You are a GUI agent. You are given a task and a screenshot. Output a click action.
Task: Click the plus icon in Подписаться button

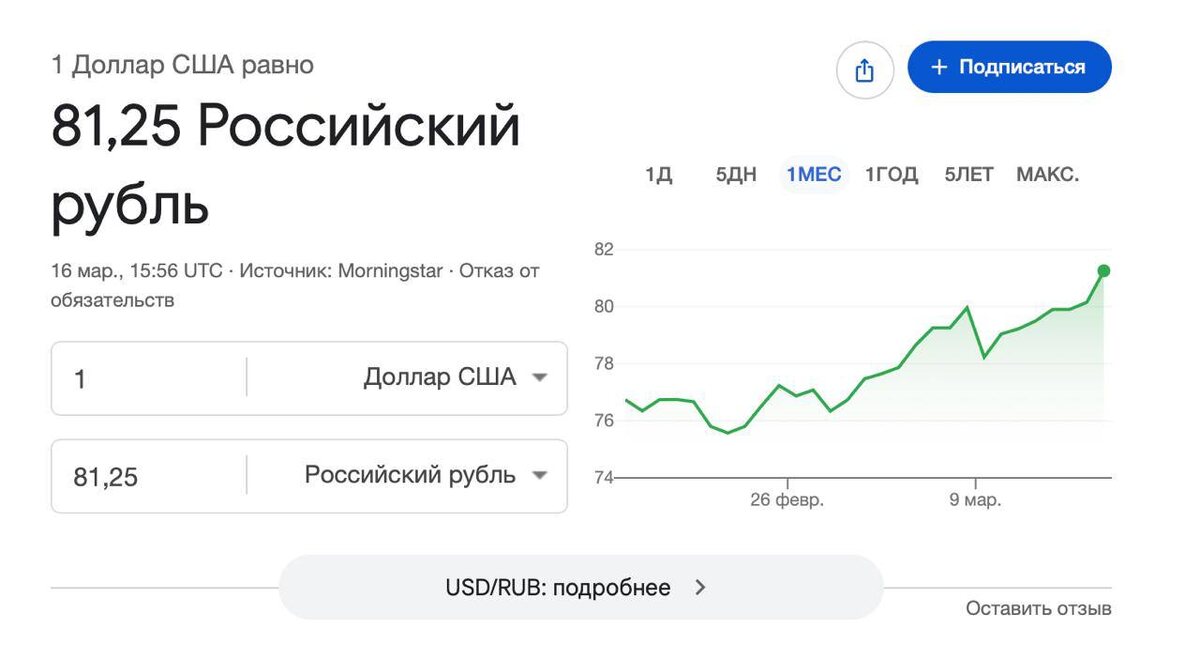coord(938,67)
